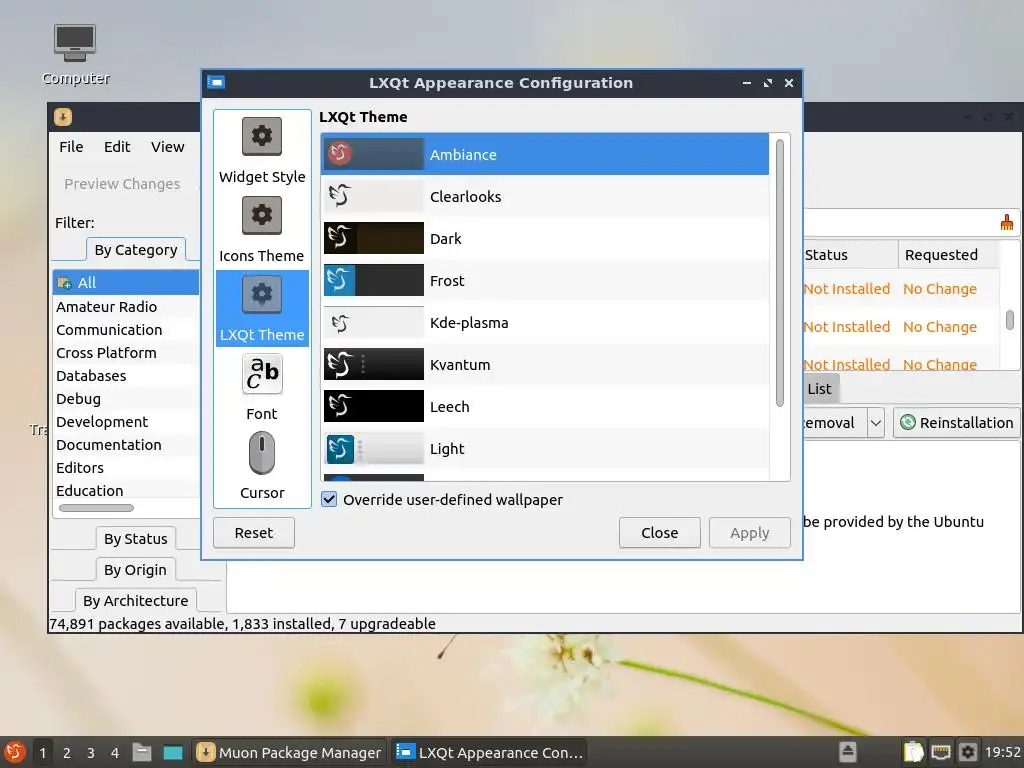Open the clipboard tray icon
Image resolution: width=1024 pixels, height=768 pixels.
tap(914, 752)
